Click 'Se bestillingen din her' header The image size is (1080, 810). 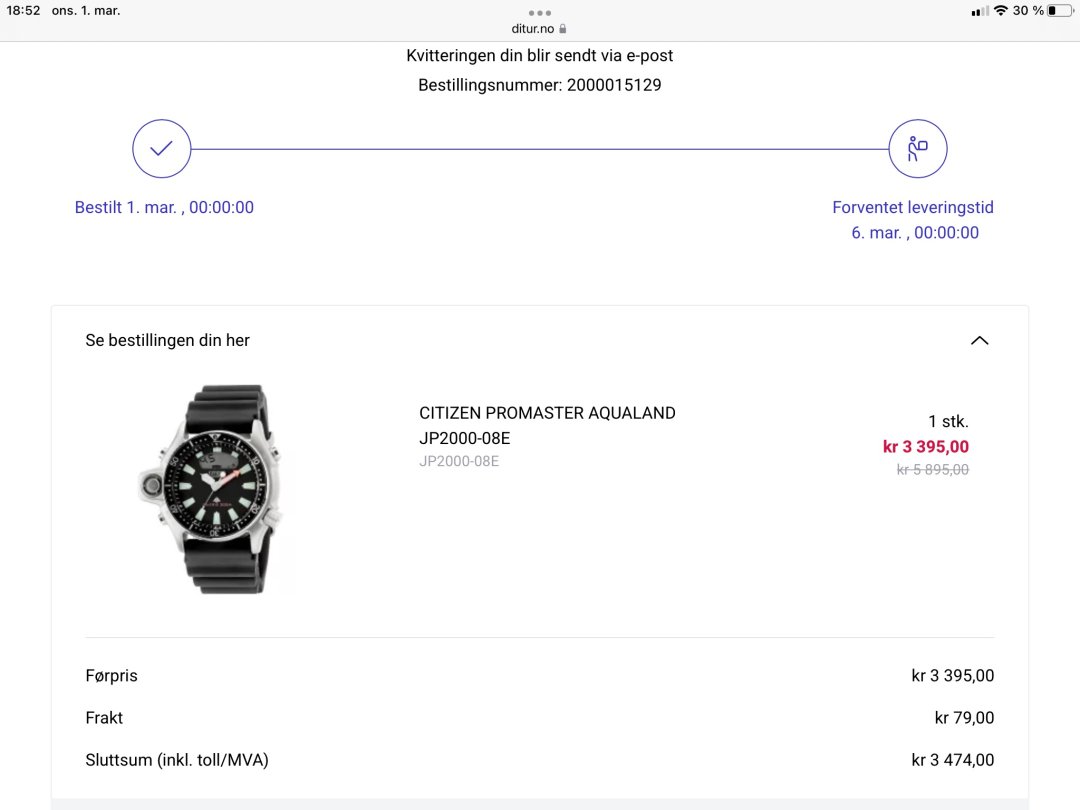tap(168, 340)
